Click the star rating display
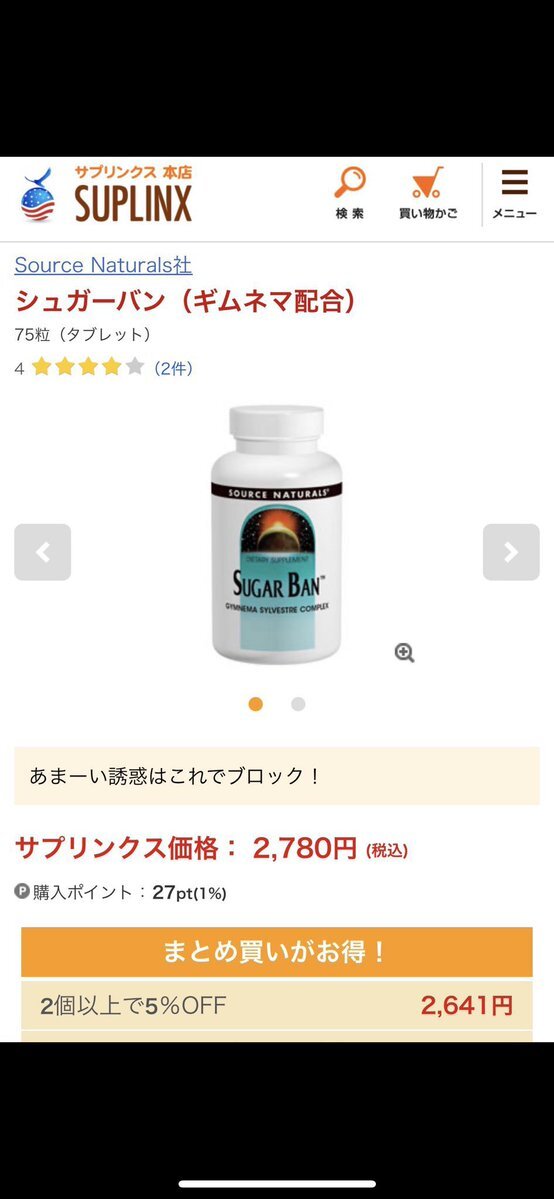Screen dimensions: 554x1199 (x=88, y=367)
